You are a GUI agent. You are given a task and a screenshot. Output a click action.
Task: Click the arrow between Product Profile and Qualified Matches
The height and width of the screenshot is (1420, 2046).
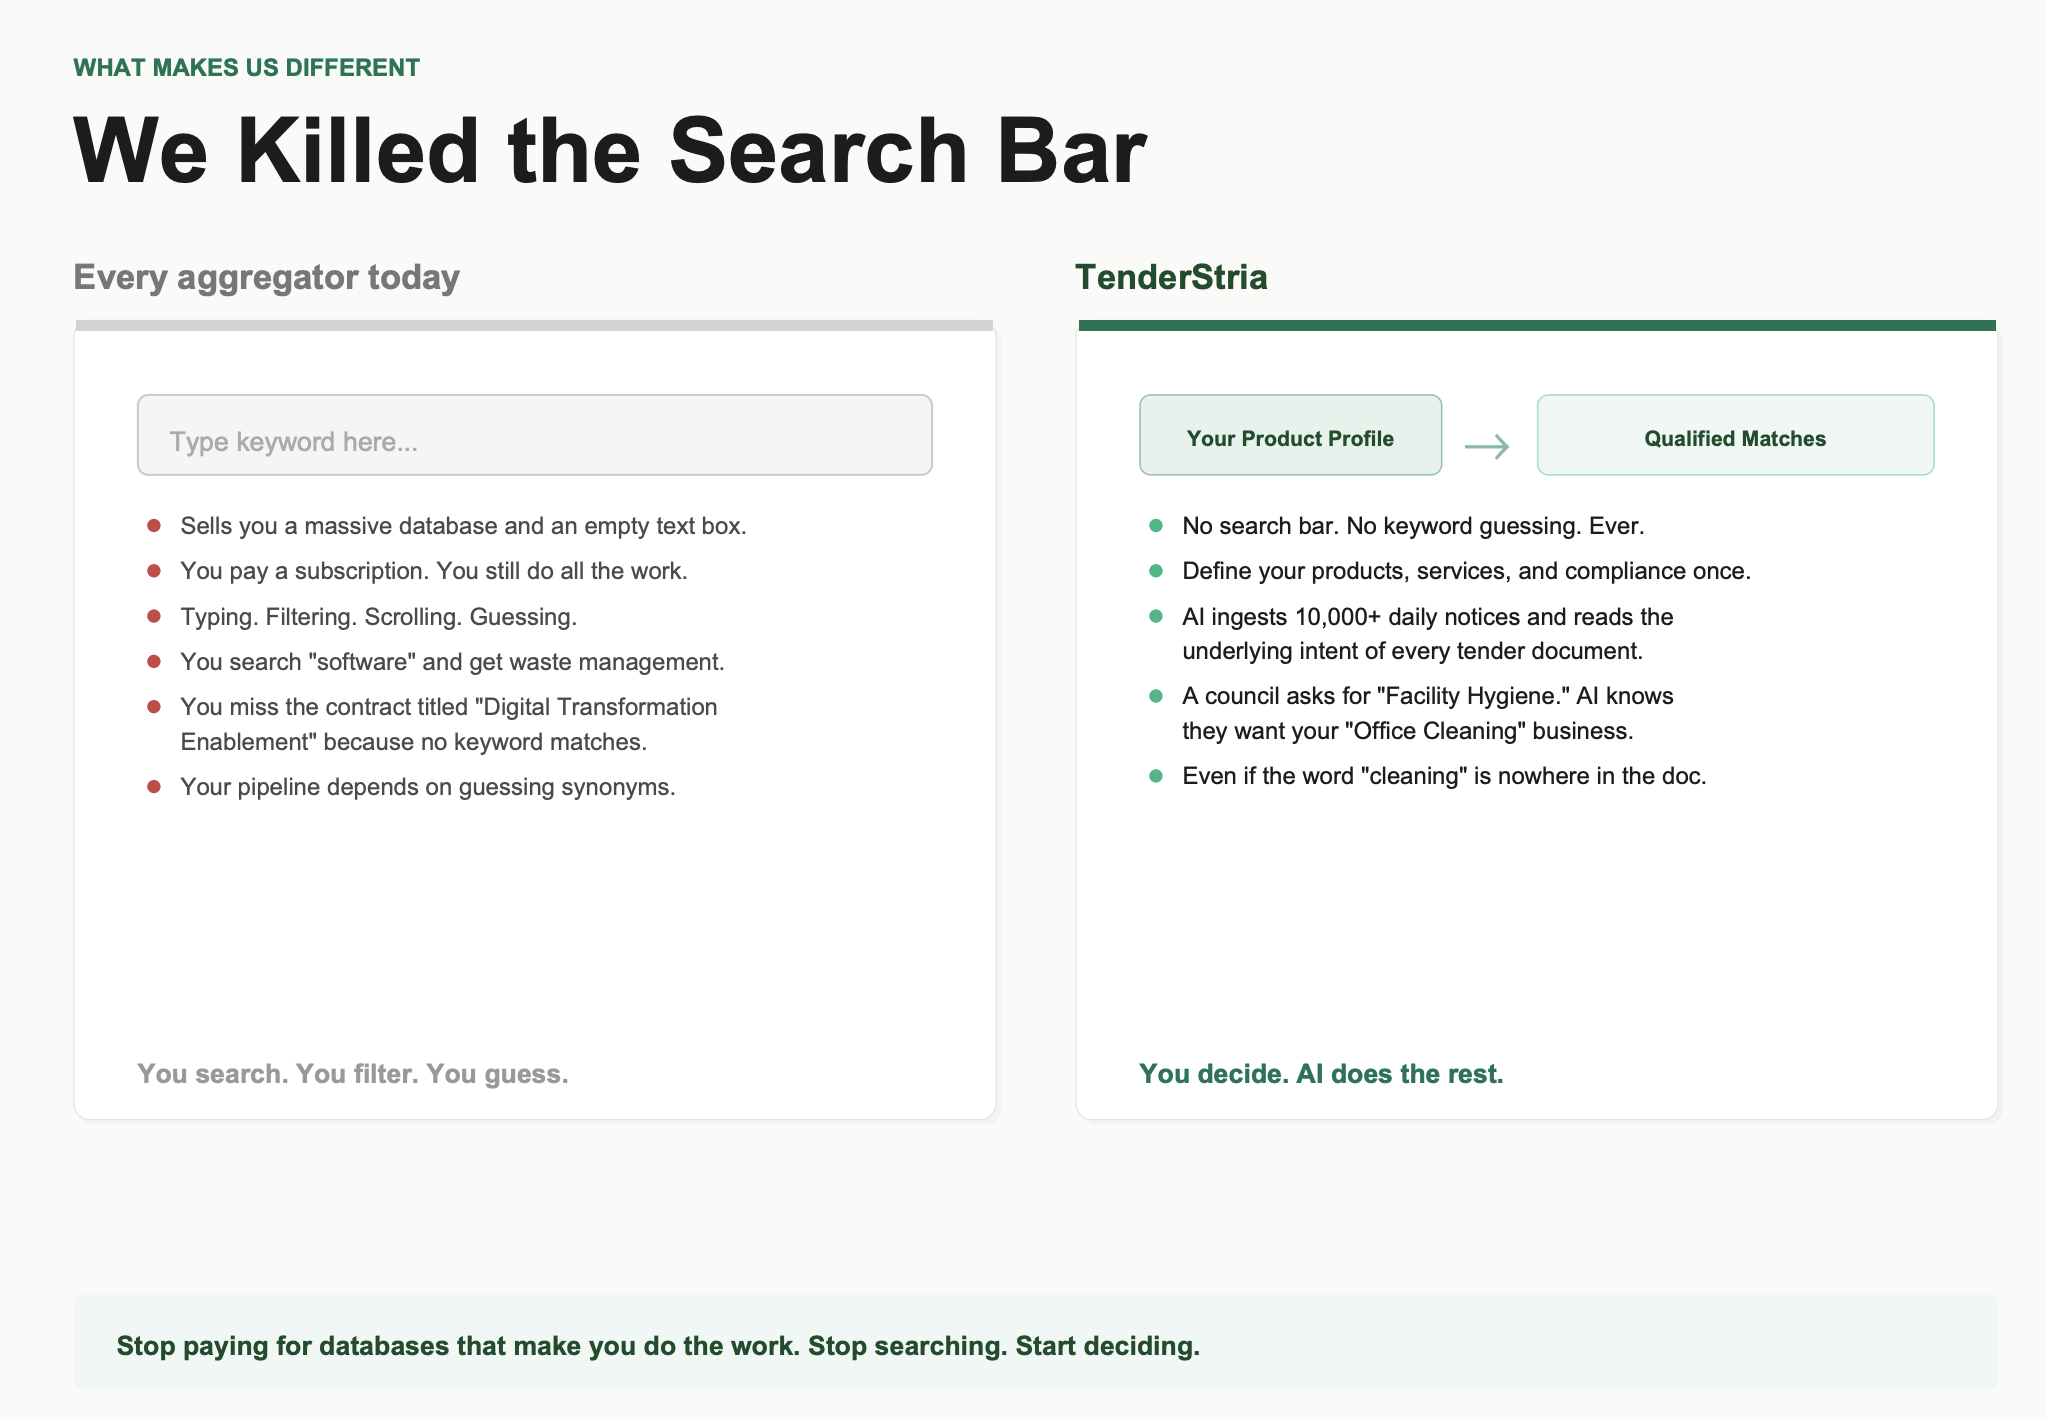[x=1487, y=446]
